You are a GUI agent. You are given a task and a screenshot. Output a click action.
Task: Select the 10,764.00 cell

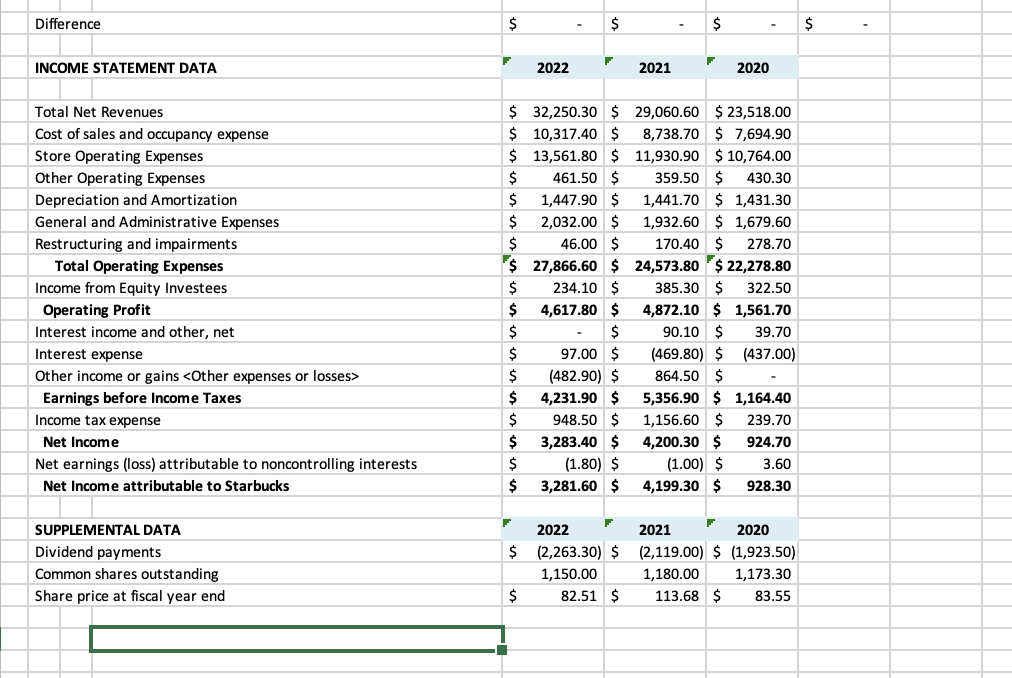(x=753, y=156)
